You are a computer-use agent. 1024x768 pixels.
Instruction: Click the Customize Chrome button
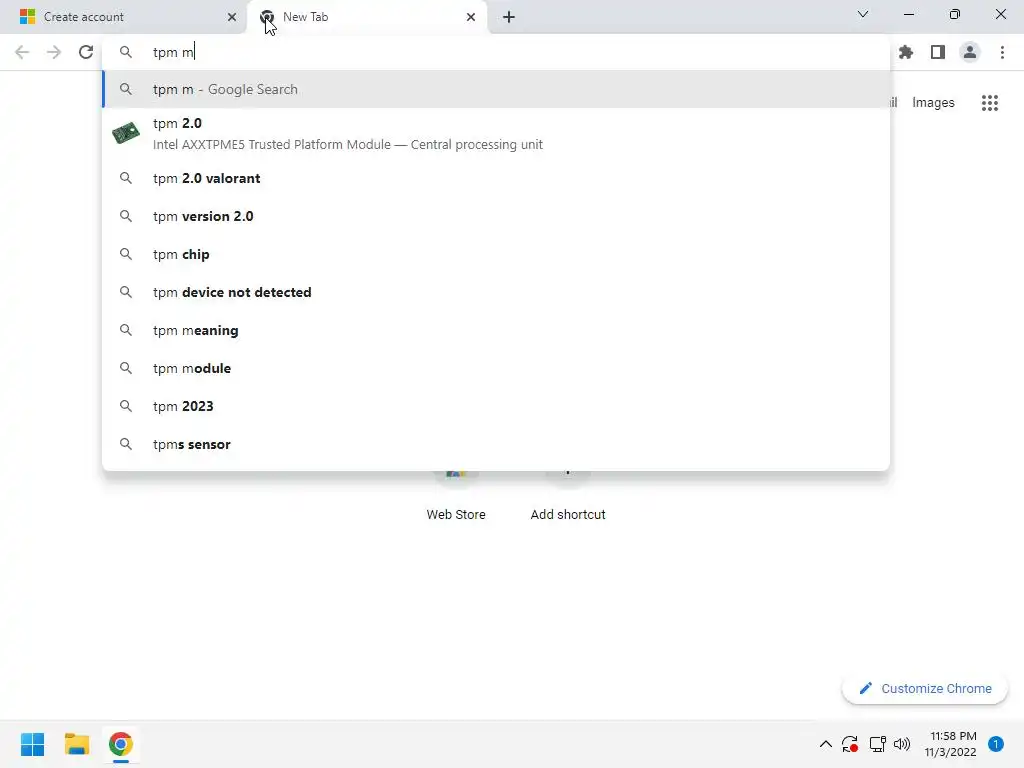pos(925,688)
